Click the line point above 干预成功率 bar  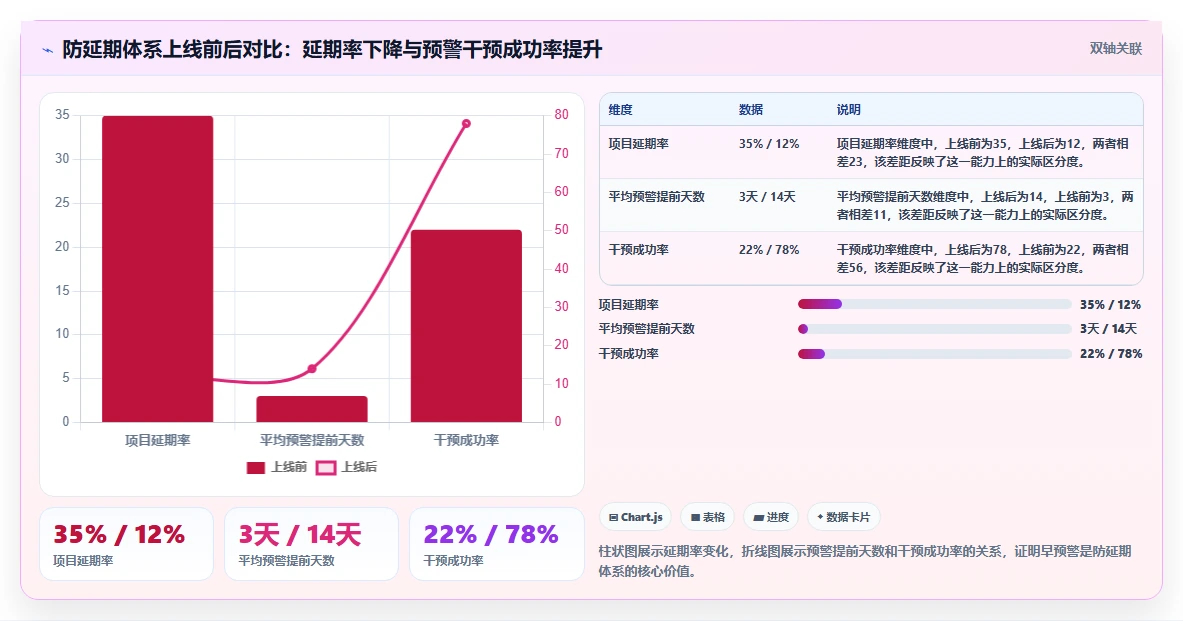click(466, 123)
